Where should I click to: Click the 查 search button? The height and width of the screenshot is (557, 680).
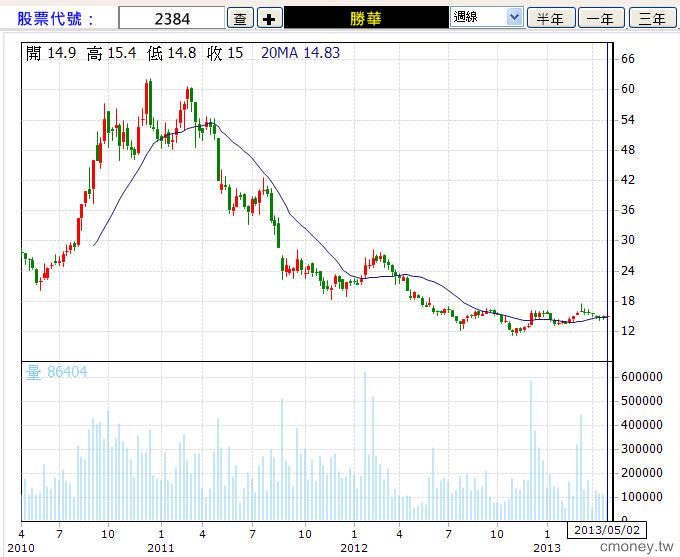coord(240,19)
